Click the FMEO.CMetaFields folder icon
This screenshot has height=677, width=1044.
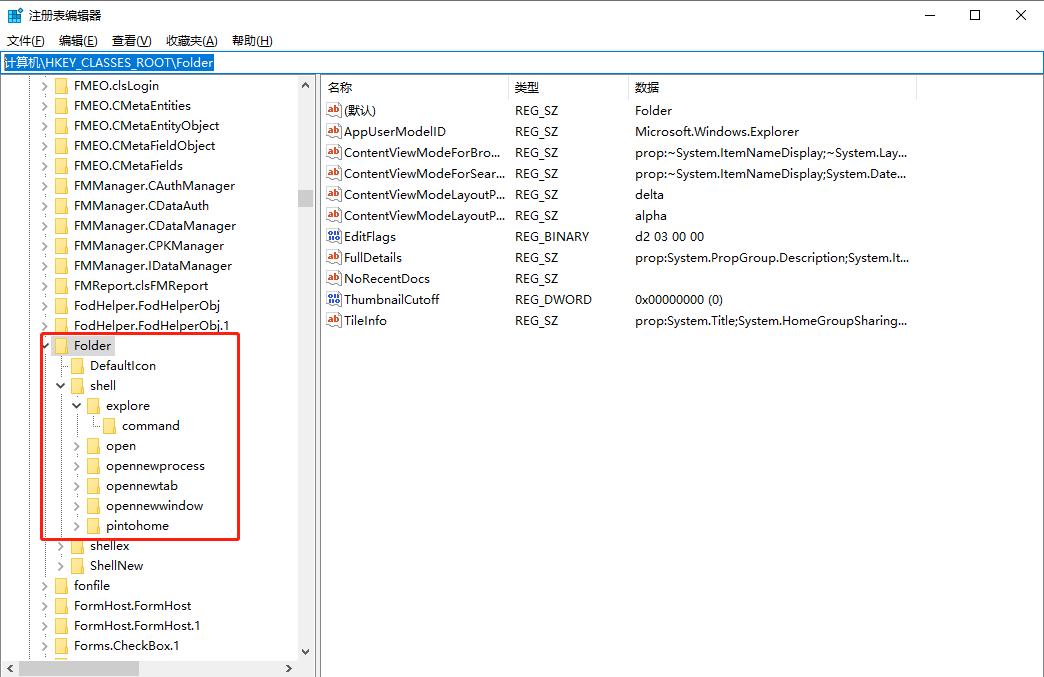pos(61,166)
